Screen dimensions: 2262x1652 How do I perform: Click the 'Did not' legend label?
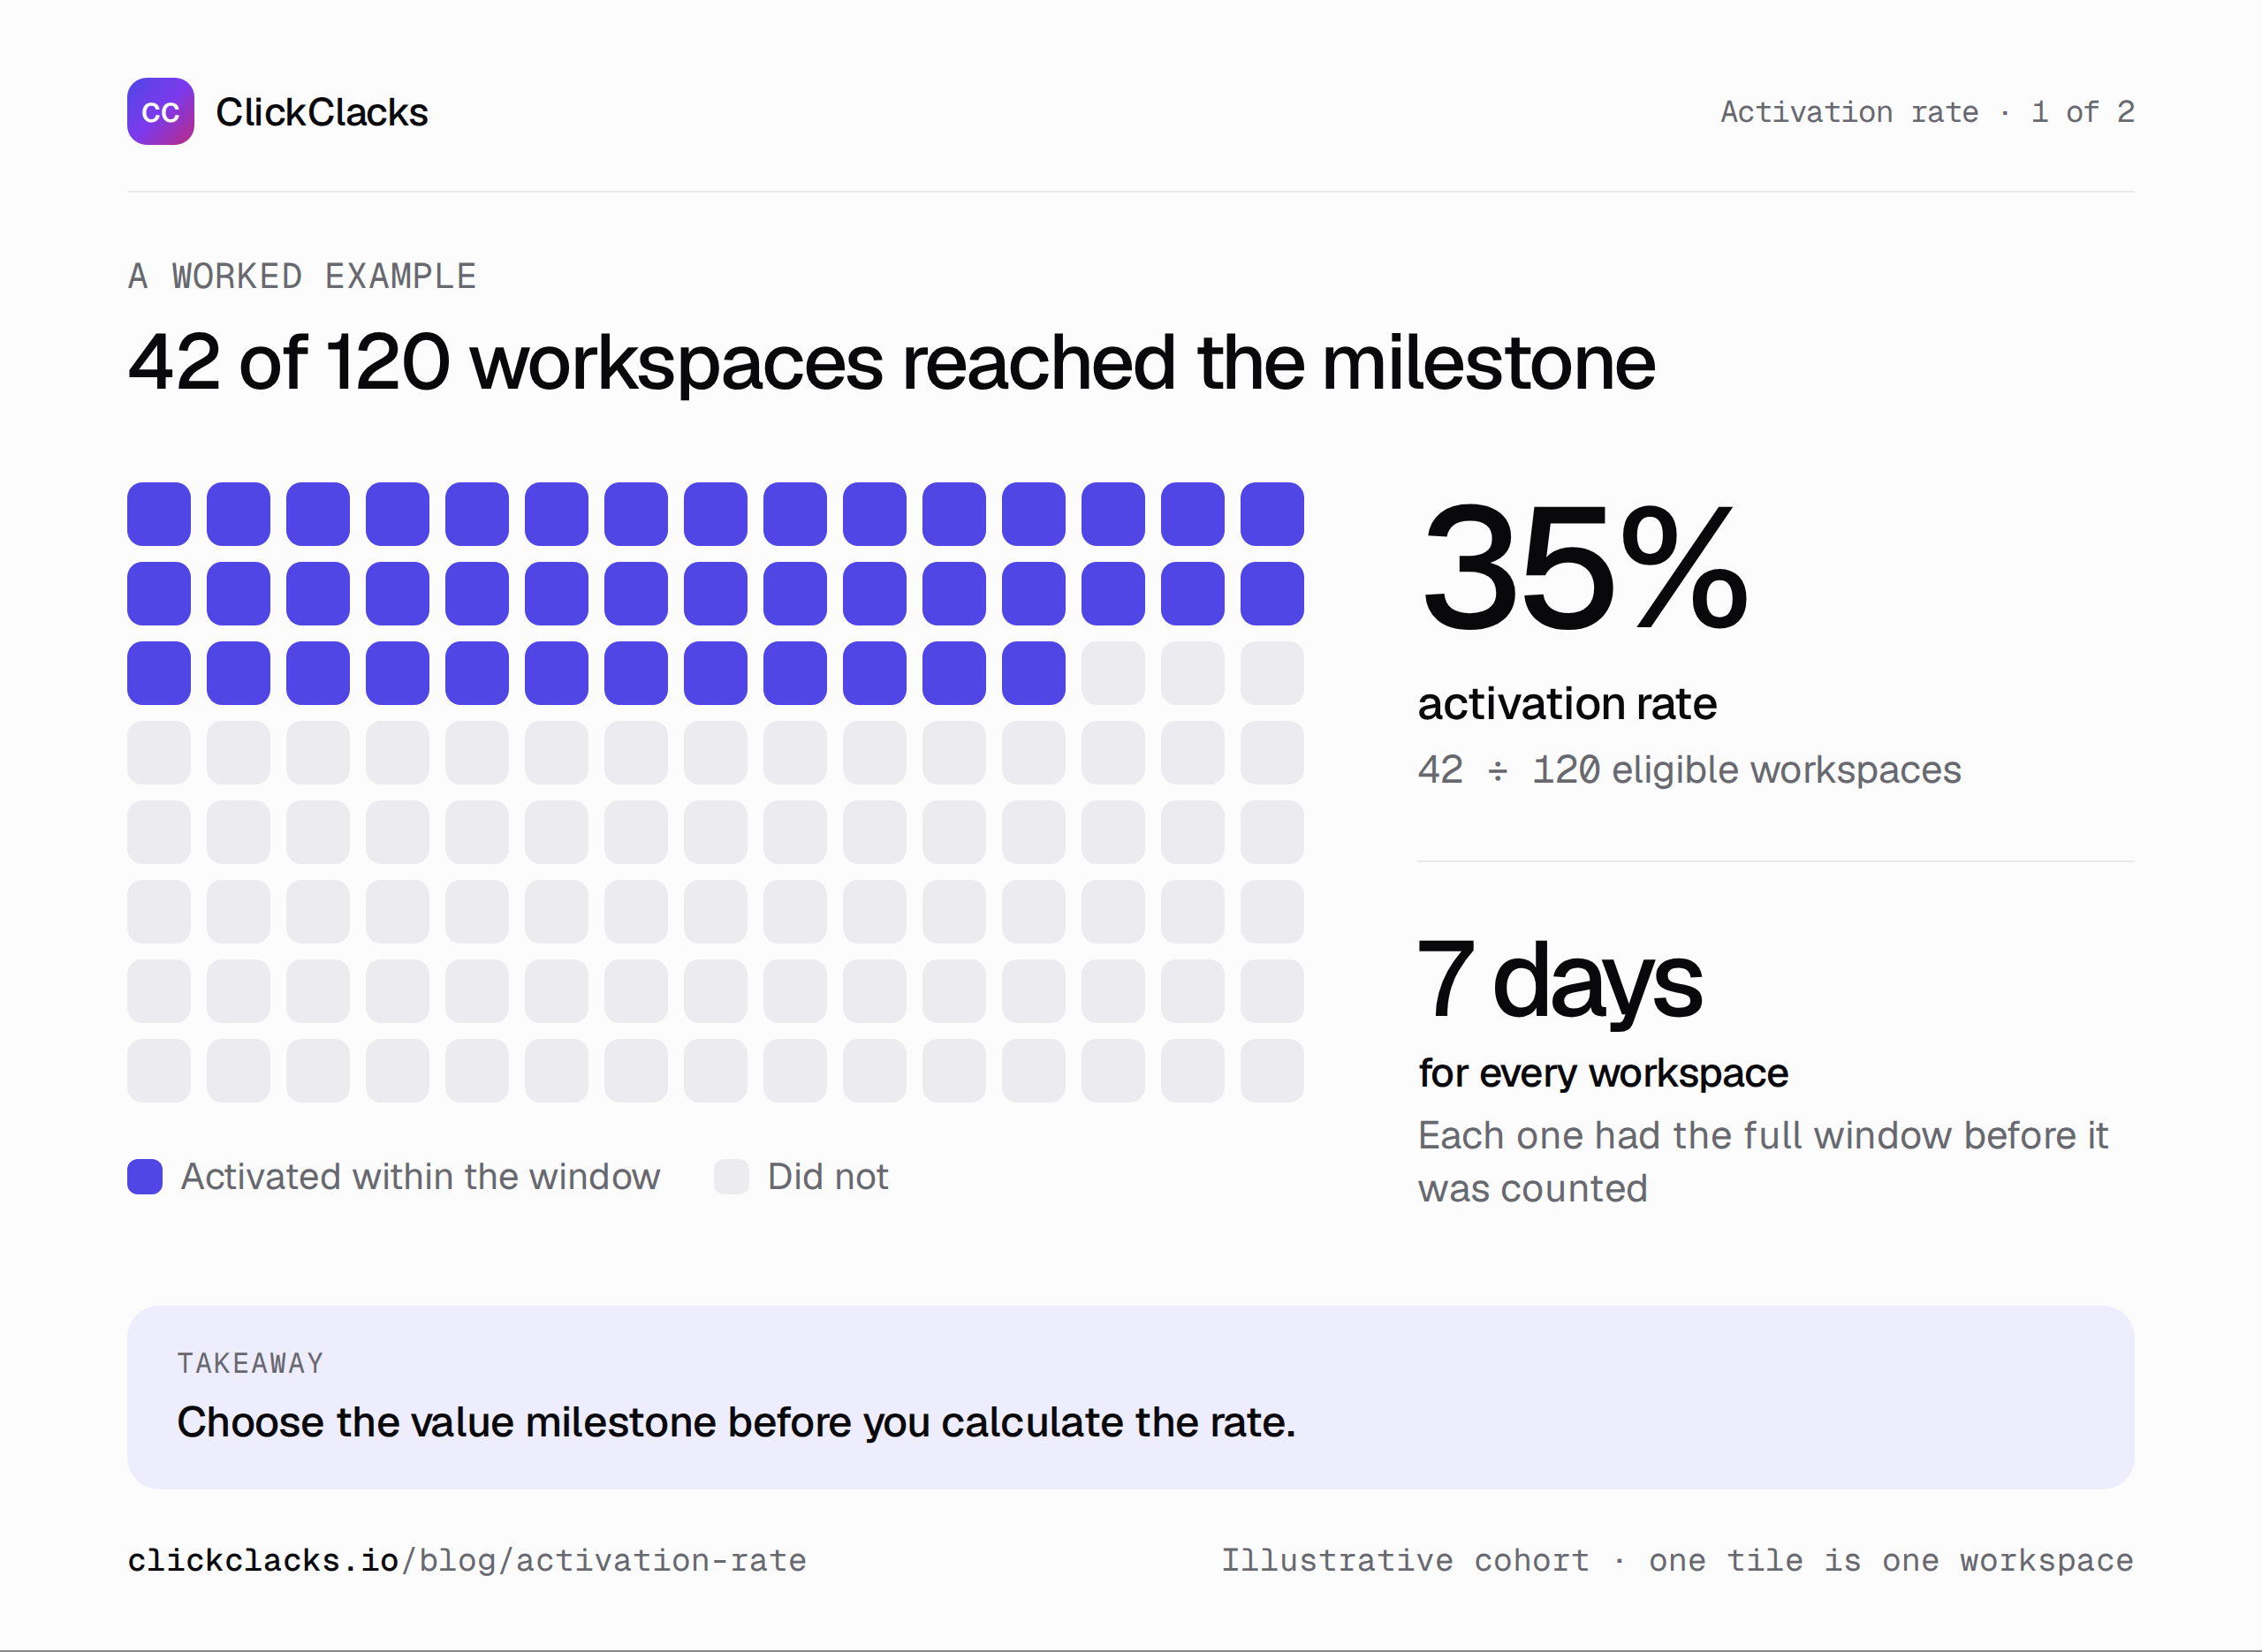click(828, 1177)
